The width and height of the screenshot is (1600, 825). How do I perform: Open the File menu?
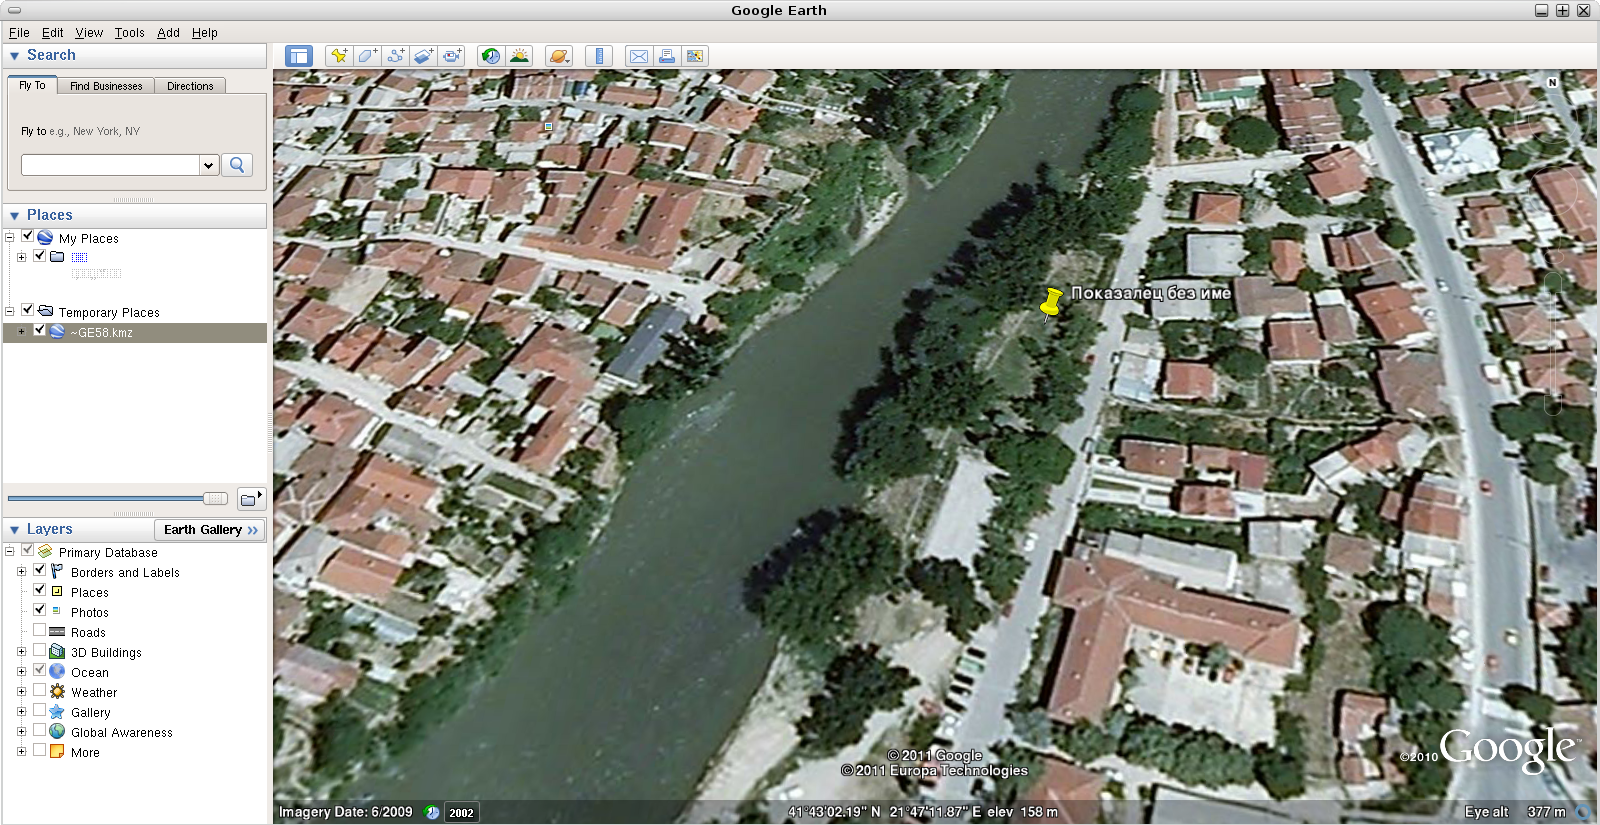(x=19, y=33)
